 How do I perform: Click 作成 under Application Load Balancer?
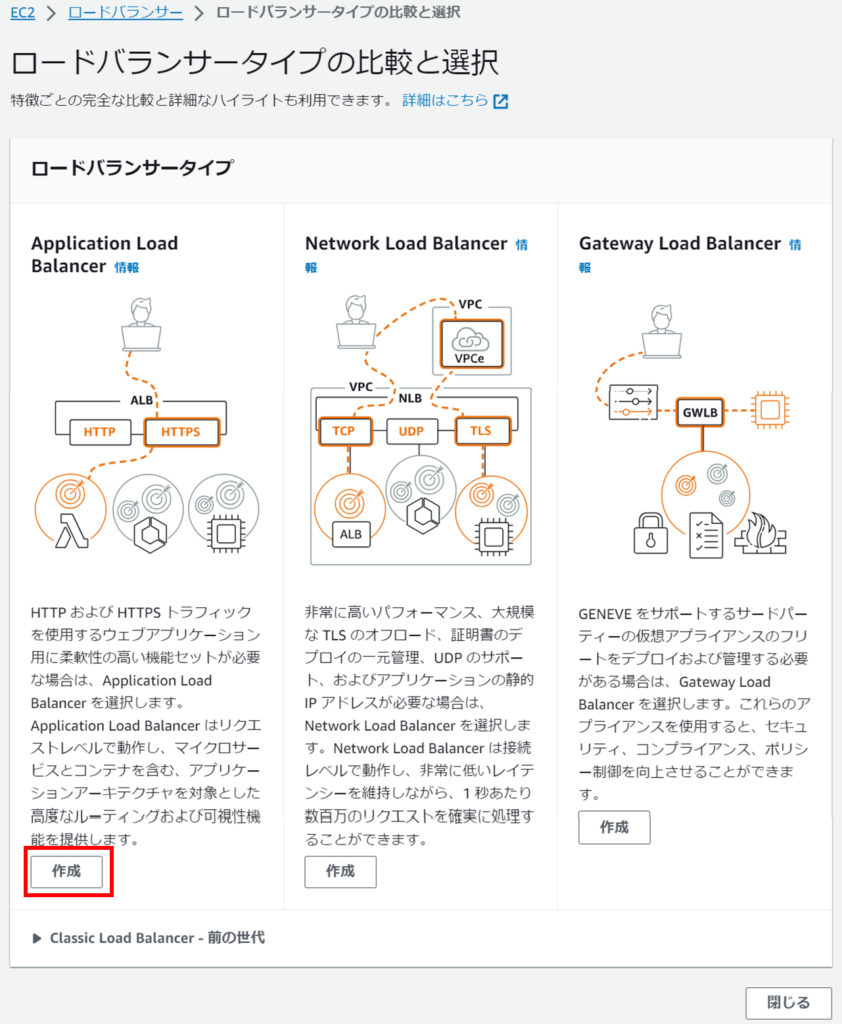click(x=67, y=871)
